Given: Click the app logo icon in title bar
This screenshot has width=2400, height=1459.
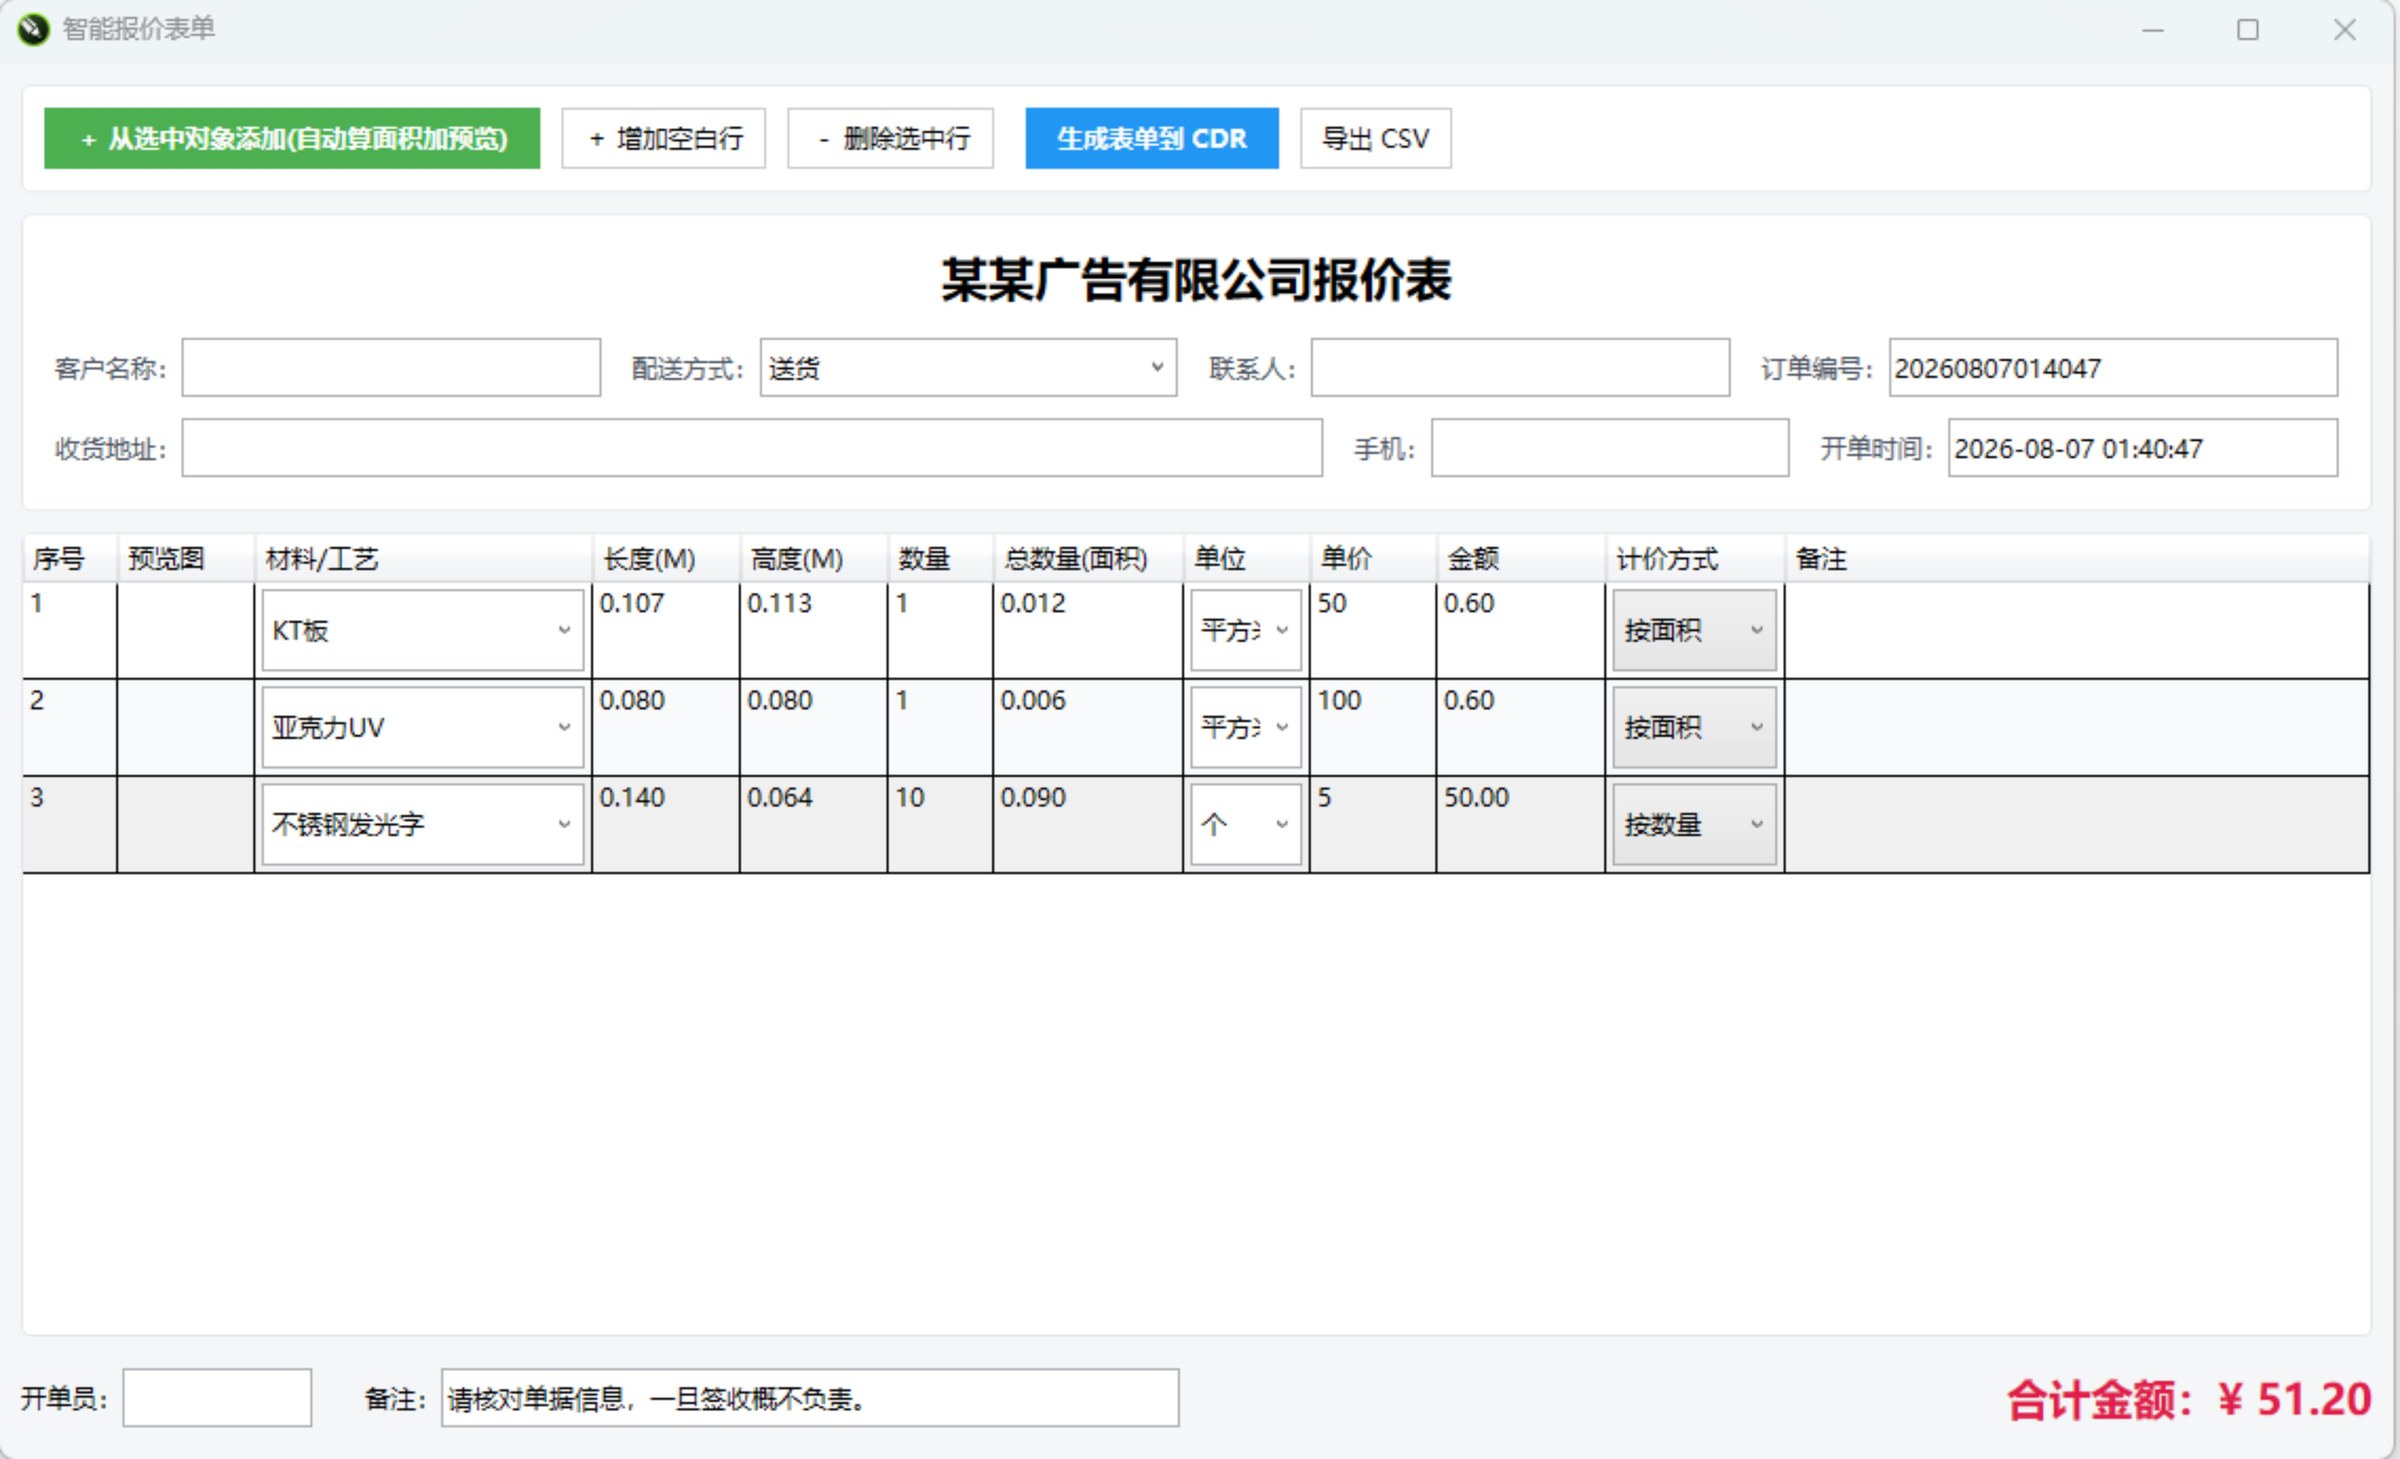Looking at the screenshot, I should coord(33,29).
